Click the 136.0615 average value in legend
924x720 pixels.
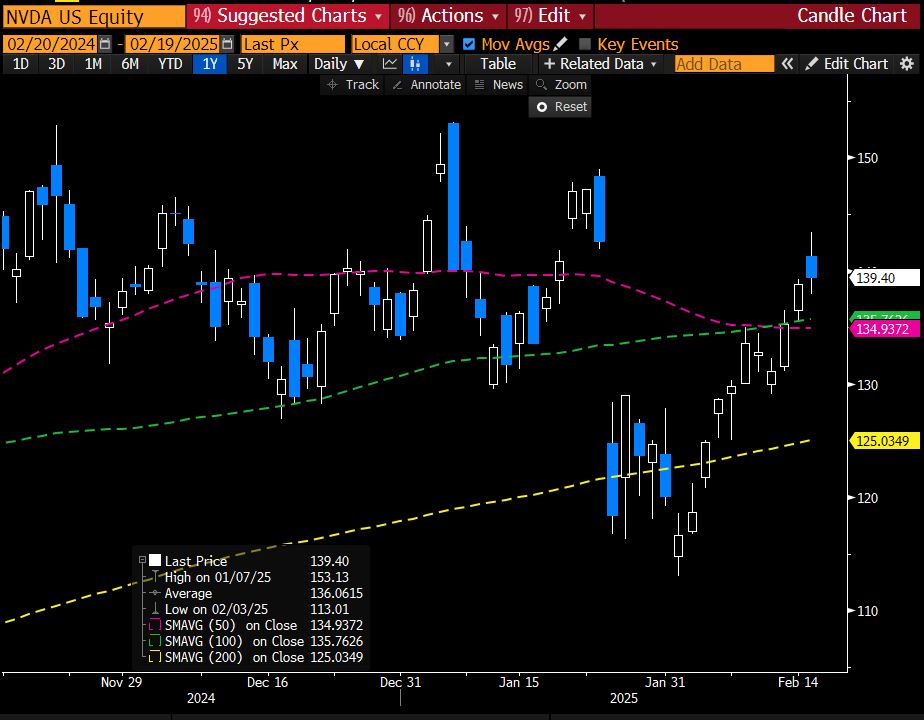[336, 593]
